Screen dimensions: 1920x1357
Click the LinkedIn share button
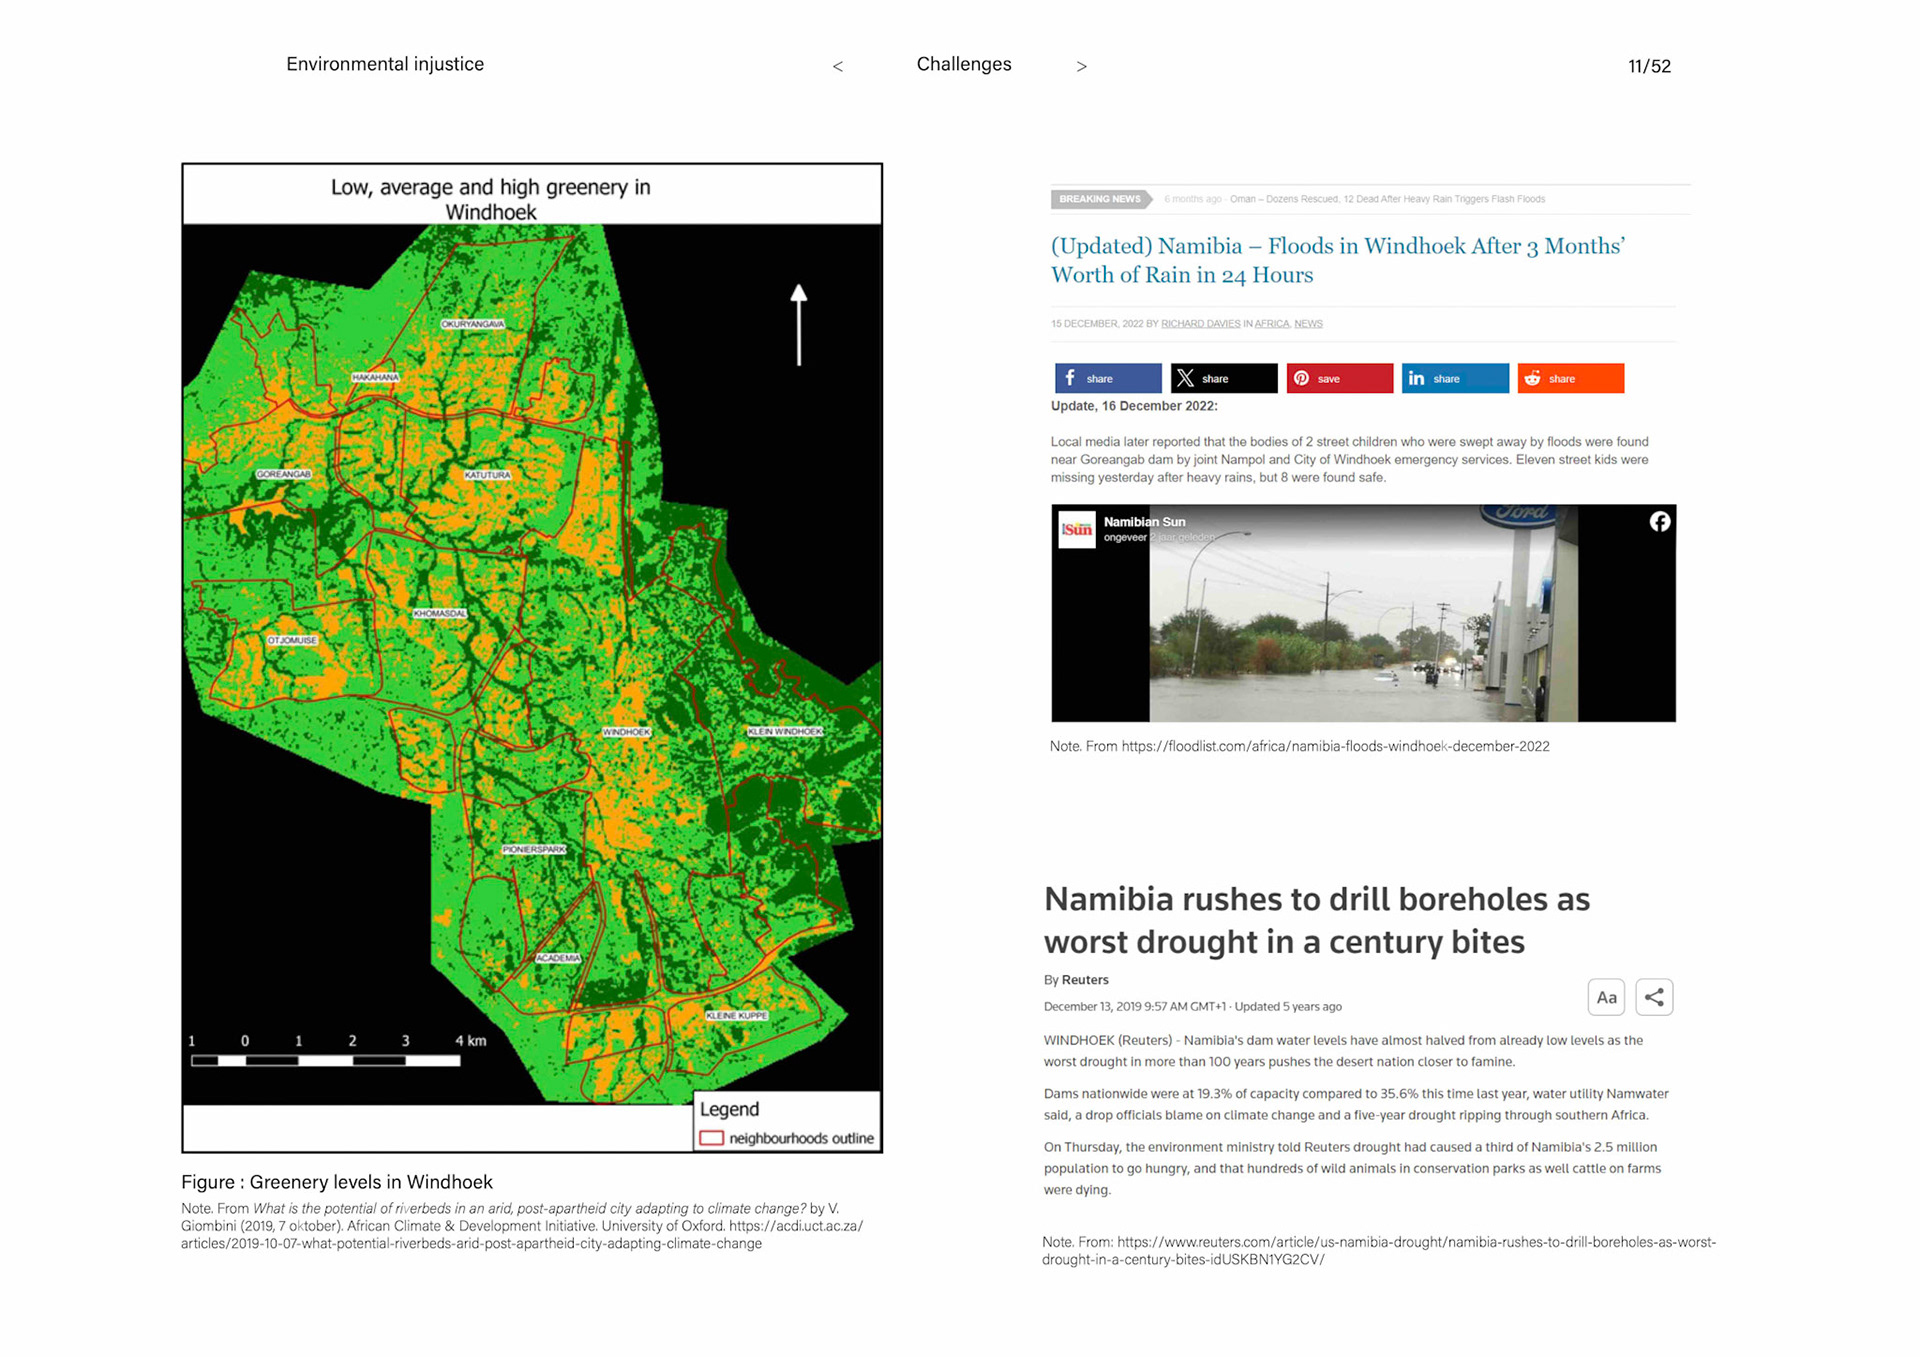coord(1454,378)
